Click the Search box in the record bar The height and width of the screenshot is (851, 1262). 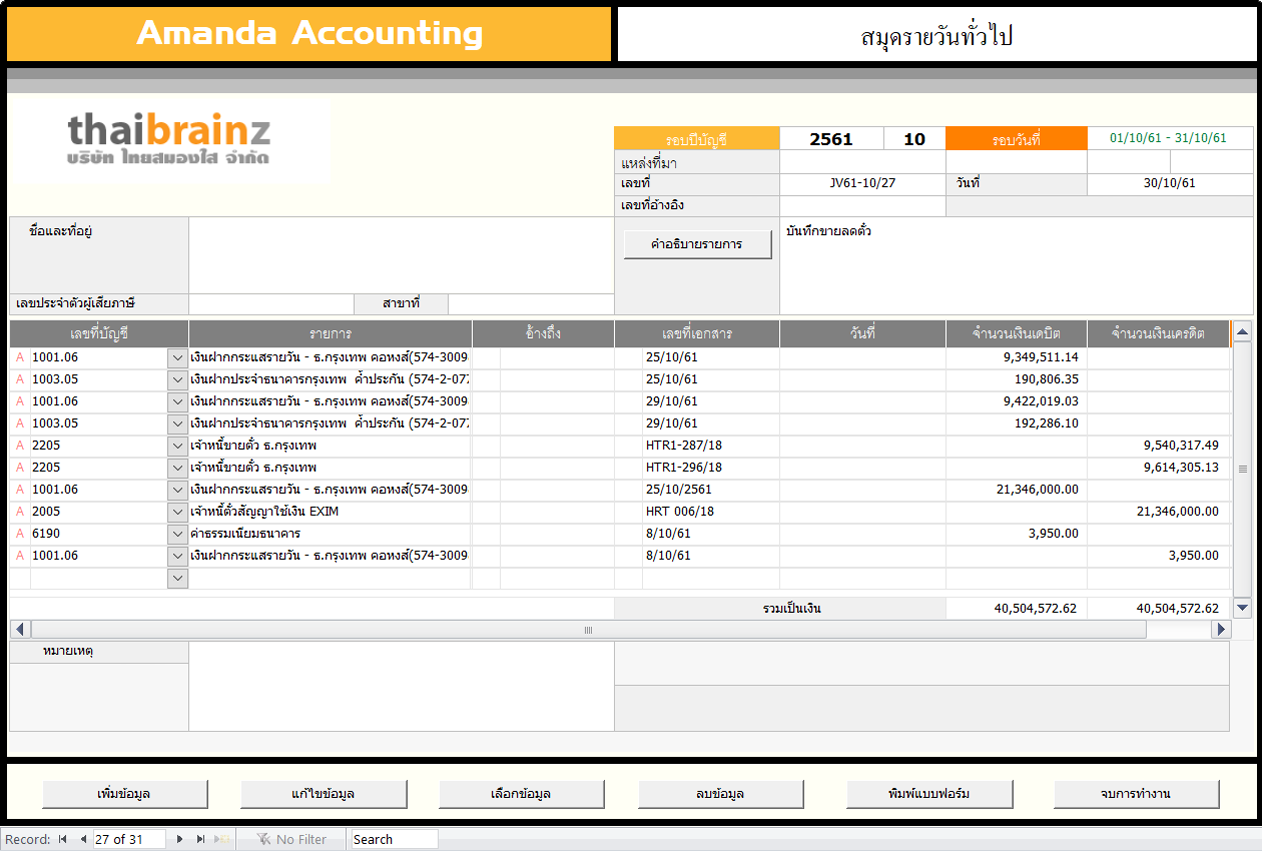394,840
